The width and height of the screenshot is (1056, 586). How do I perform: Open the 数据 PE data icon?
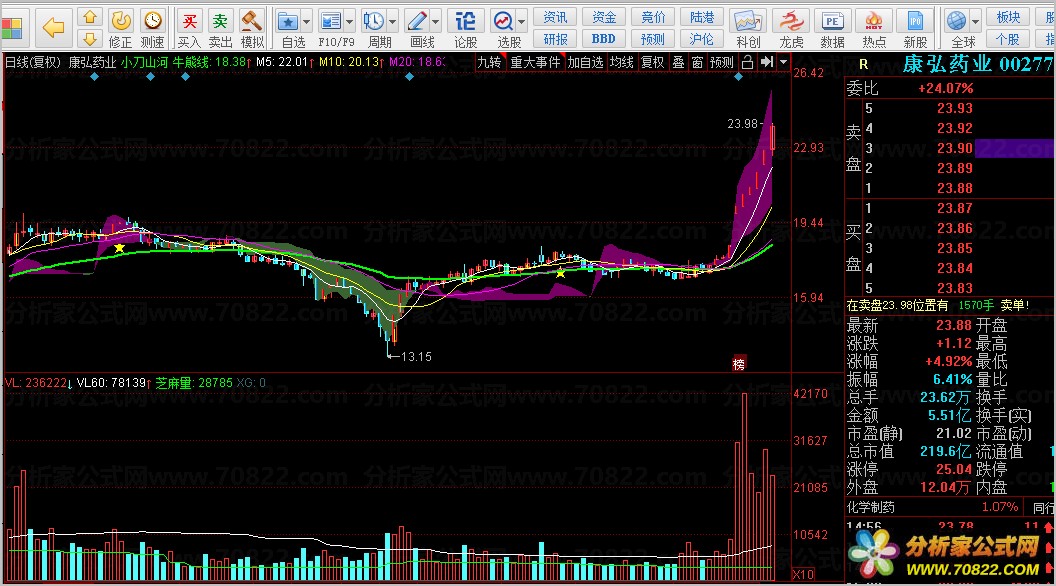pyautogui.click(x=832, y=21)
